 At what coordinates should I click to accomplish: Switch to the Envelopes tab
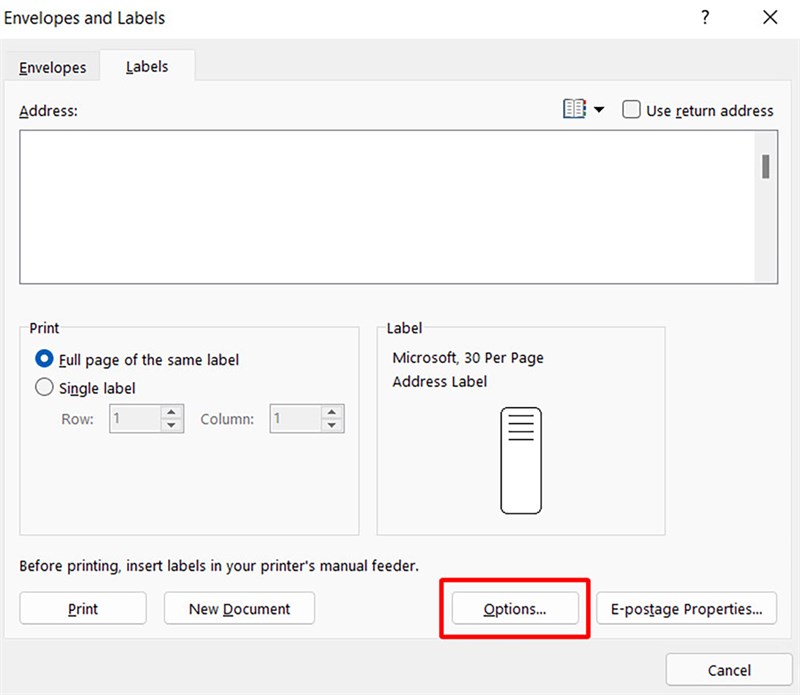tap(53, 68)
